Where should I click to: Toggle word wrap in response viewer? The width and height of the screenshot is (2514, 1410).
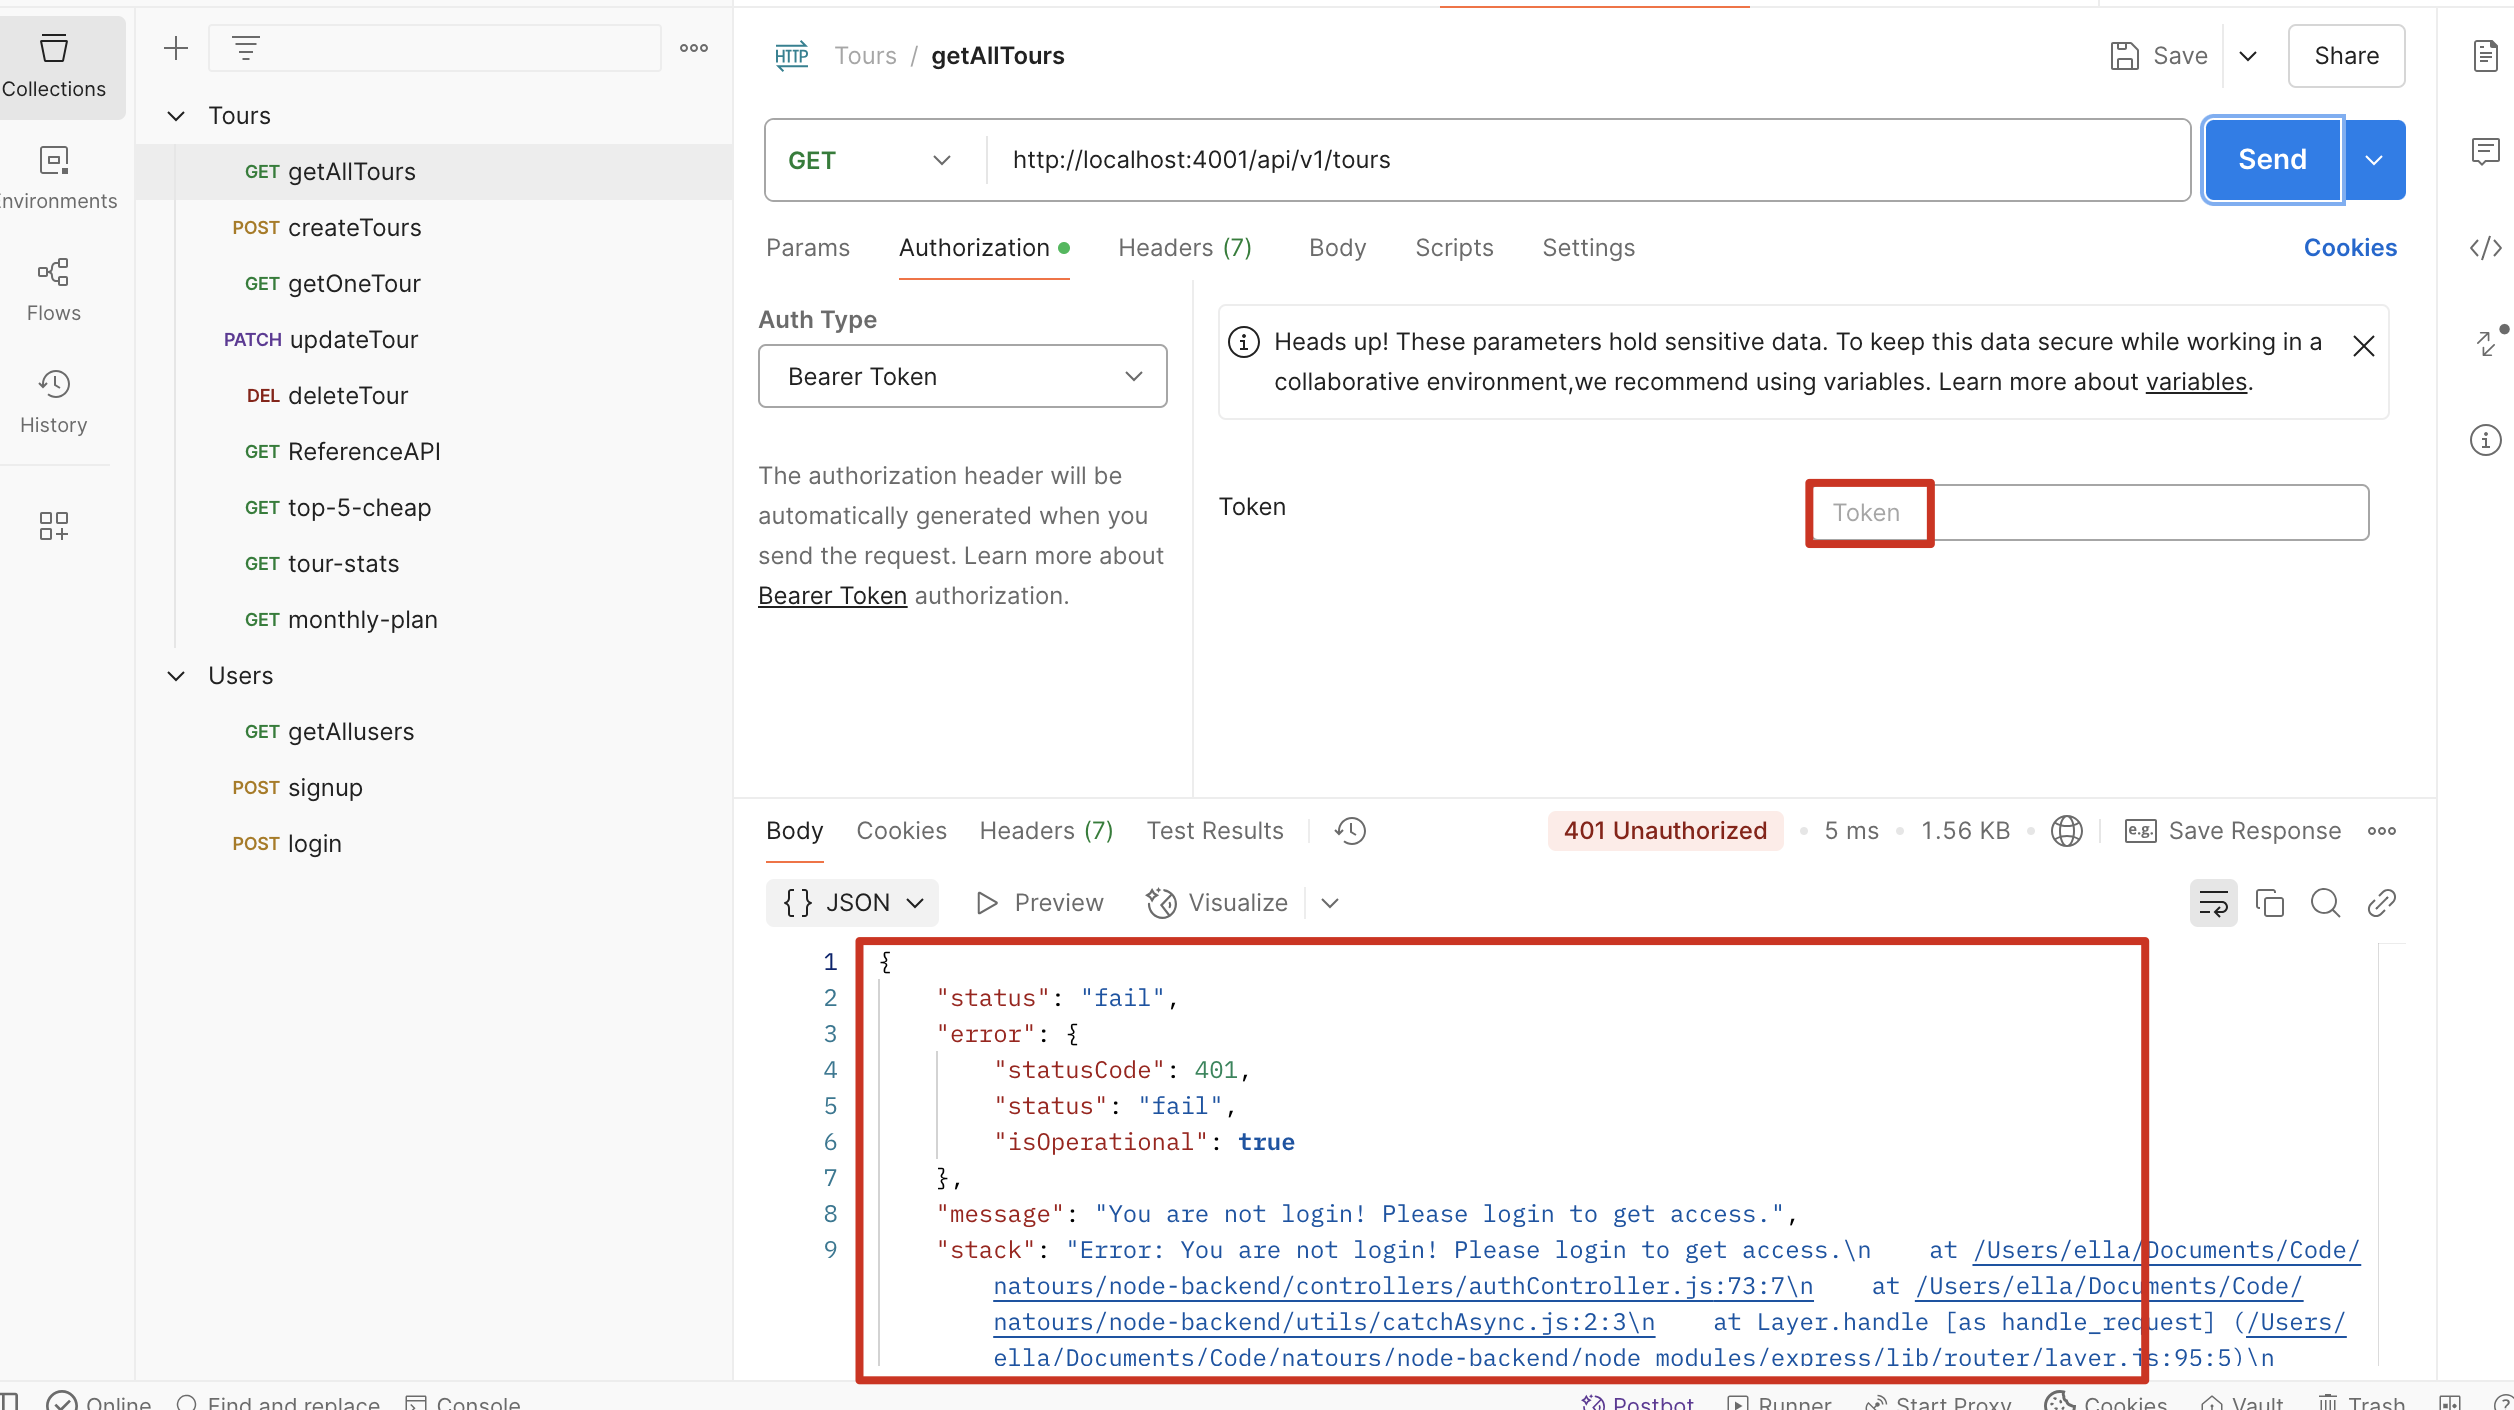click(x=2213, y=903)
